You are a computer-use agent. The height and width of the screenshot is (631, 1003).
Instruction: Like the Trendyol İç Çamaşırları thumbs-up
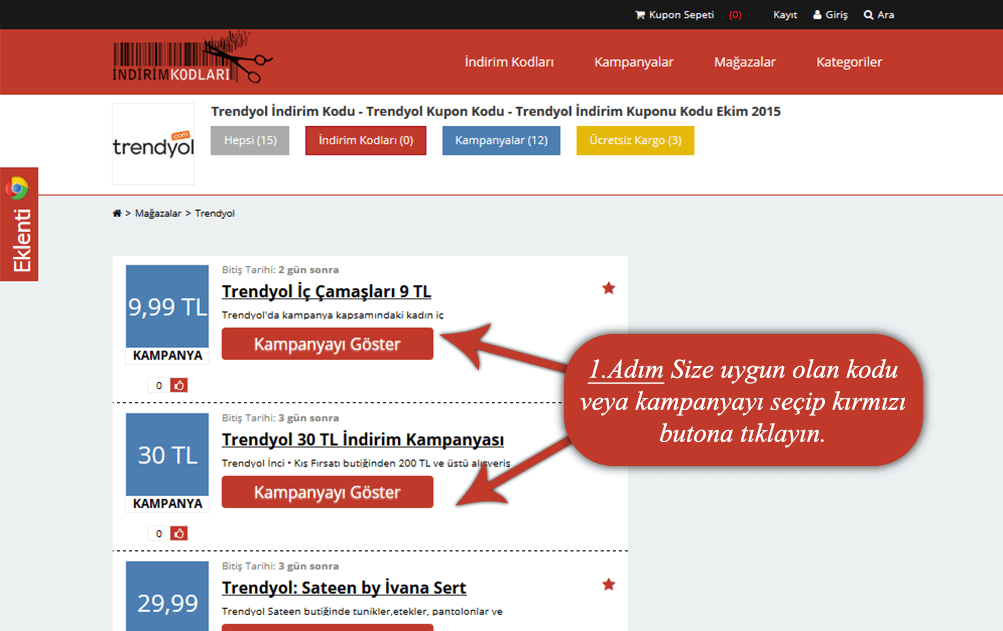pos(179,385)
